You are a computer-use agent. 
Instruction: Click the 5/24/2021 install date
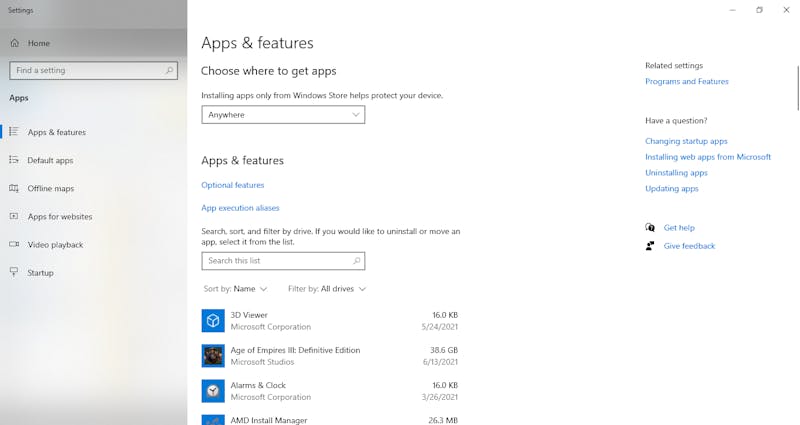click(x=440, y=327)
